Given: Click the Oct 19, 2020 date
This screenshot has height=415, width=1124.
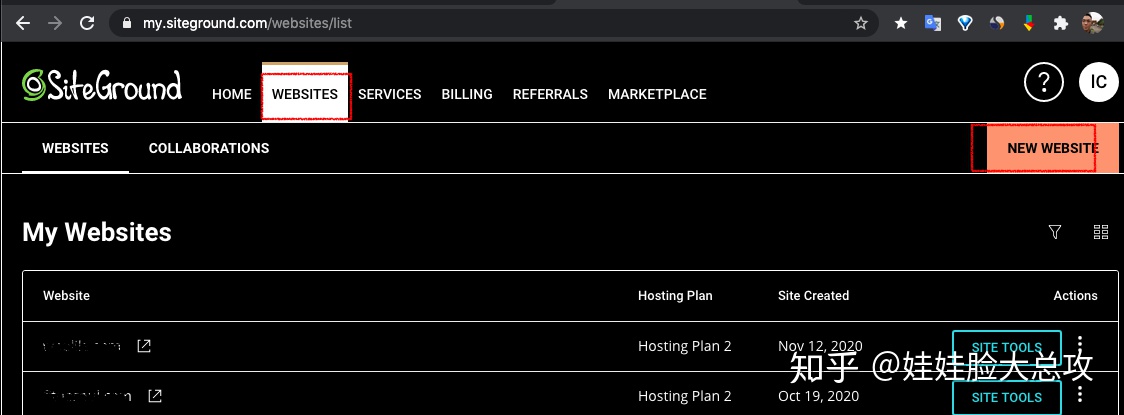Looking at the screenshot, I should [819, 396].
